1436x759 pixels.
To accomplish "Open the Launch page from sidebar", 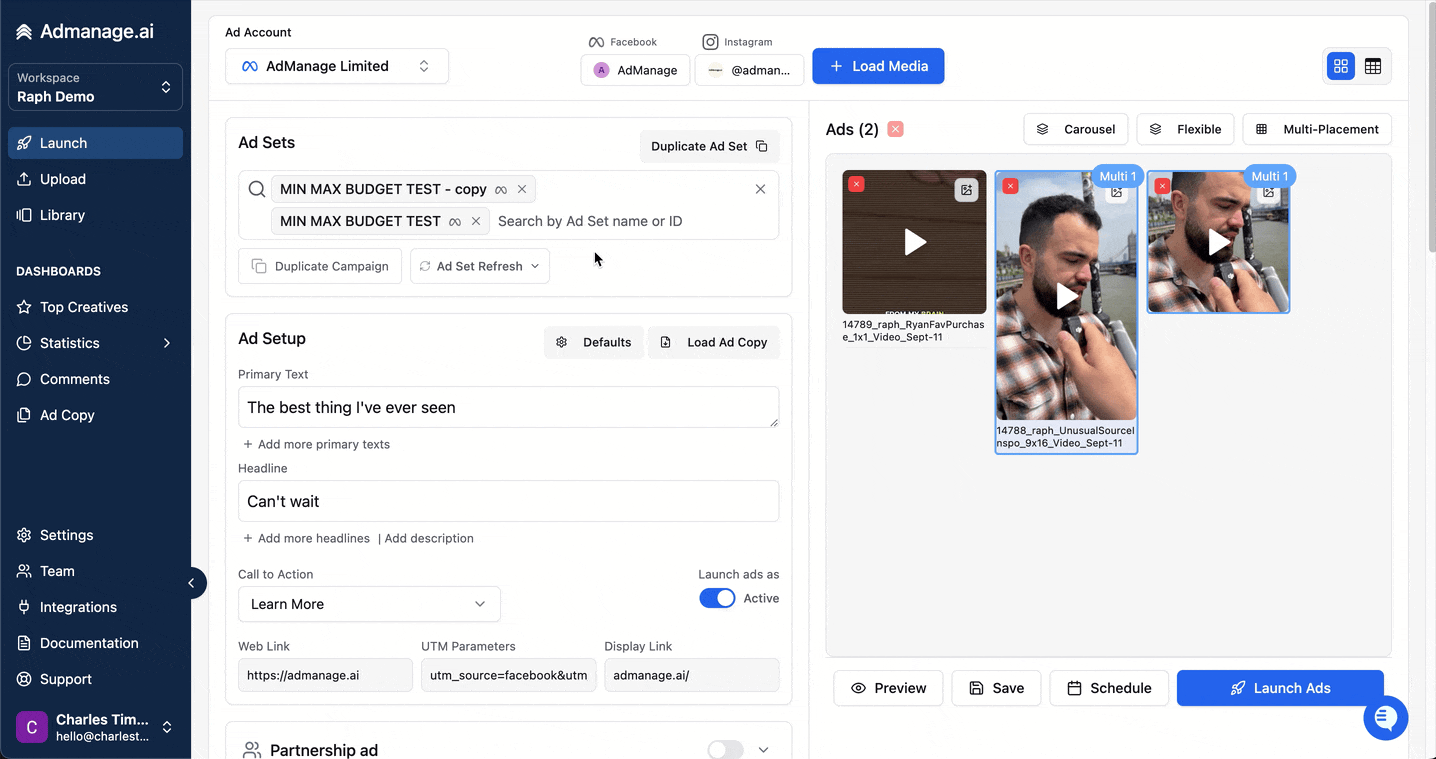I will click(95, 143).
